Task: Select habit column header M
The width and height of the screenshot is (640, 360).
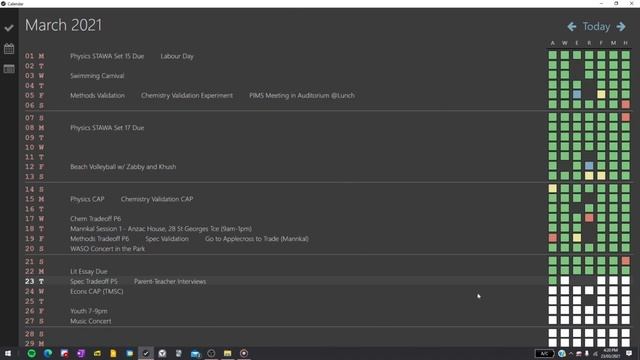Action: coord(613,43)
